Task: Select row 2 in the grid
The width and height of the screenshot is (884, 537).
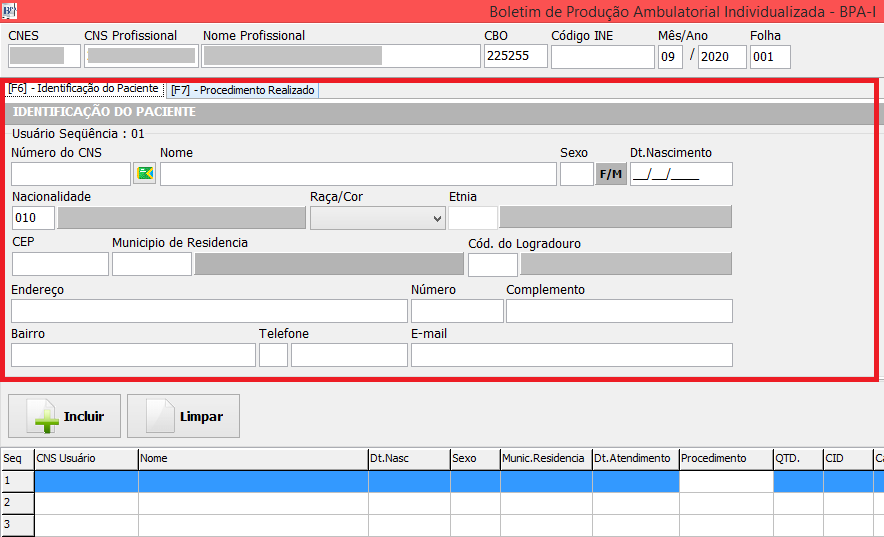Action: 17,503
